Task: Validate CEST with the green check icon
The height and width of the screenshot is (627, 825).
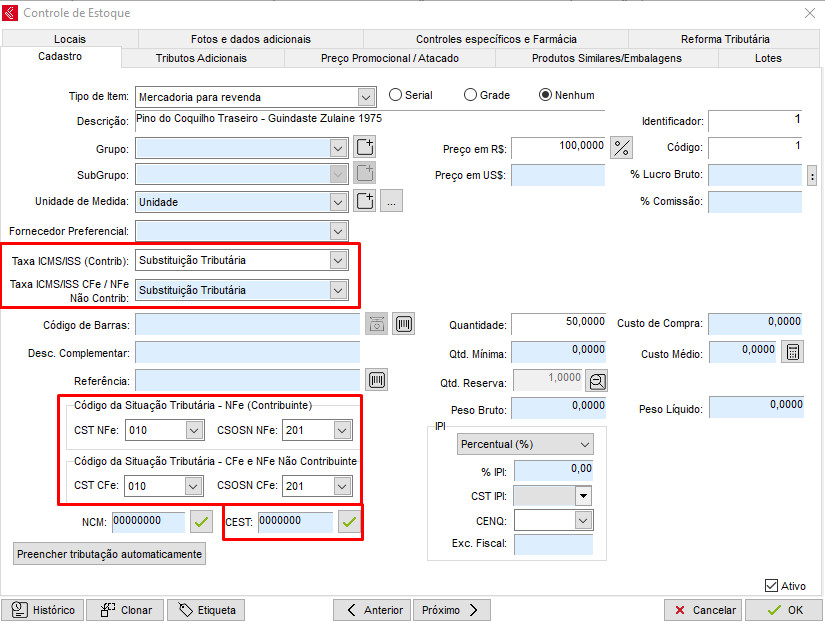Action: 349,522
